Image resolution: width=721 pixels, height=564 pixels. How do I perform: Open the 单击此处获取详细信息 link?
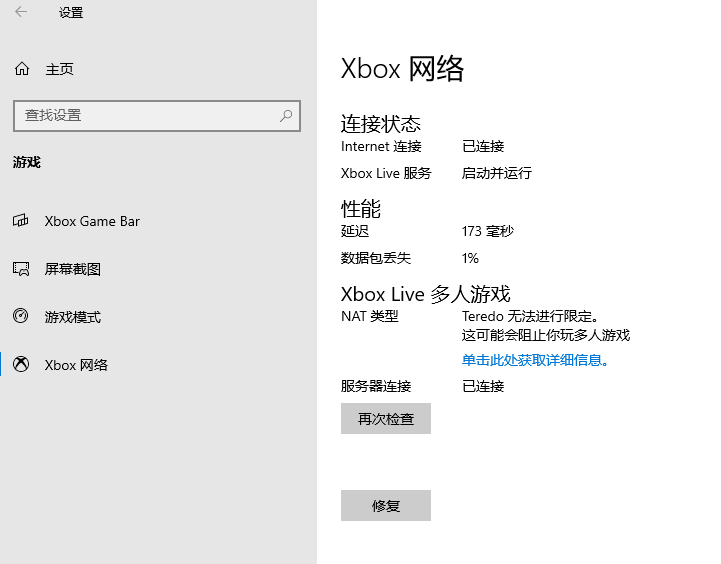click(x=535, y=360)
